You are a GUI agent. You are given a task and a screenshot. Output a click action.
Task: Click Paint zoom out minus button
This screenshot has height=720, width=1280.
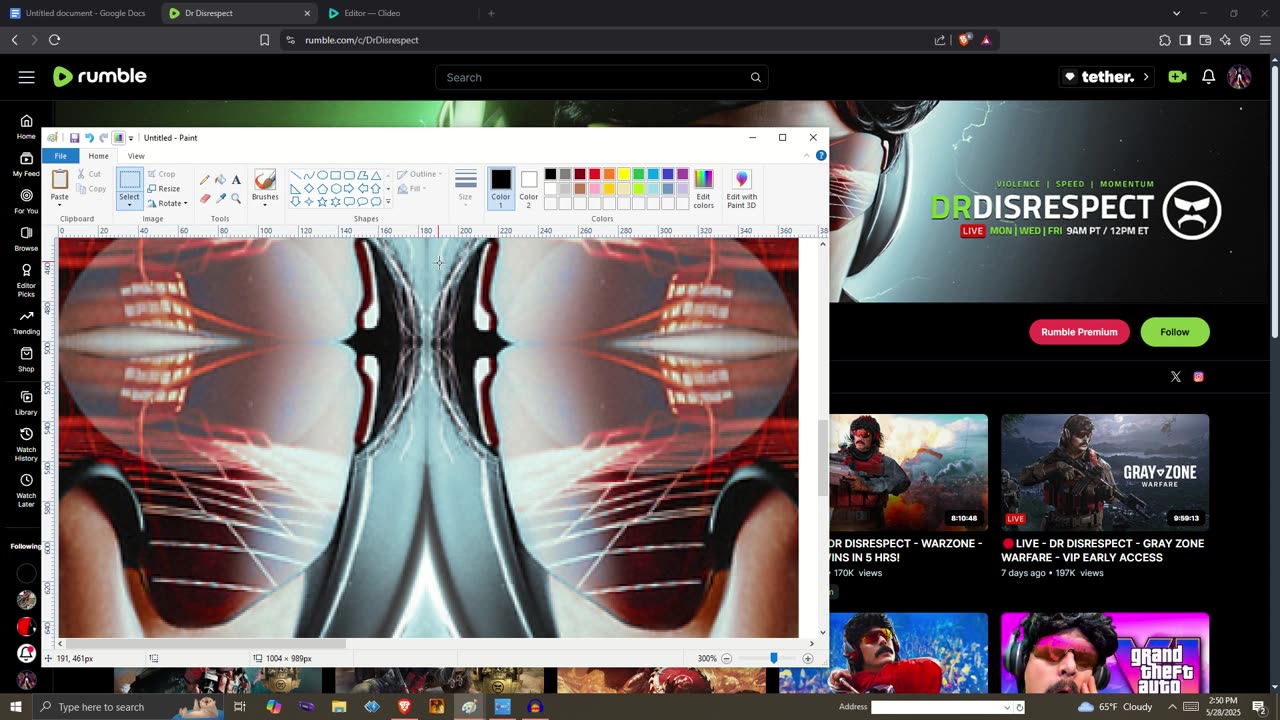tap(726, 658)
